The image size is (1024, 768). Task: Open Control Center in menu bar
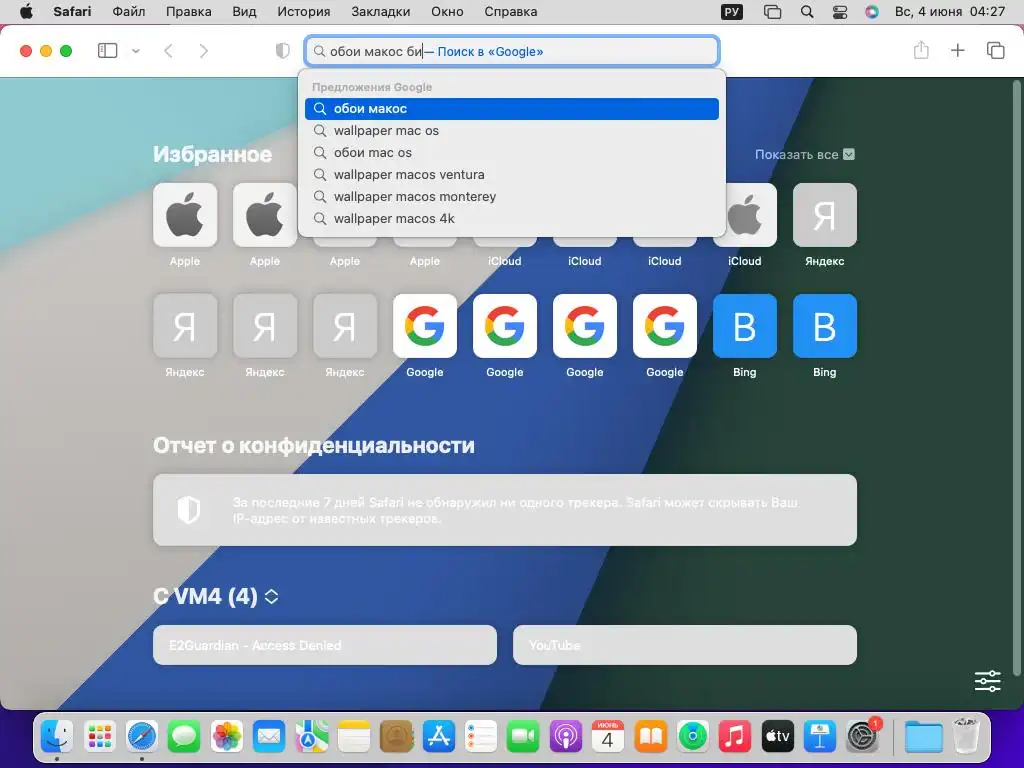click(x=840, y=12)
